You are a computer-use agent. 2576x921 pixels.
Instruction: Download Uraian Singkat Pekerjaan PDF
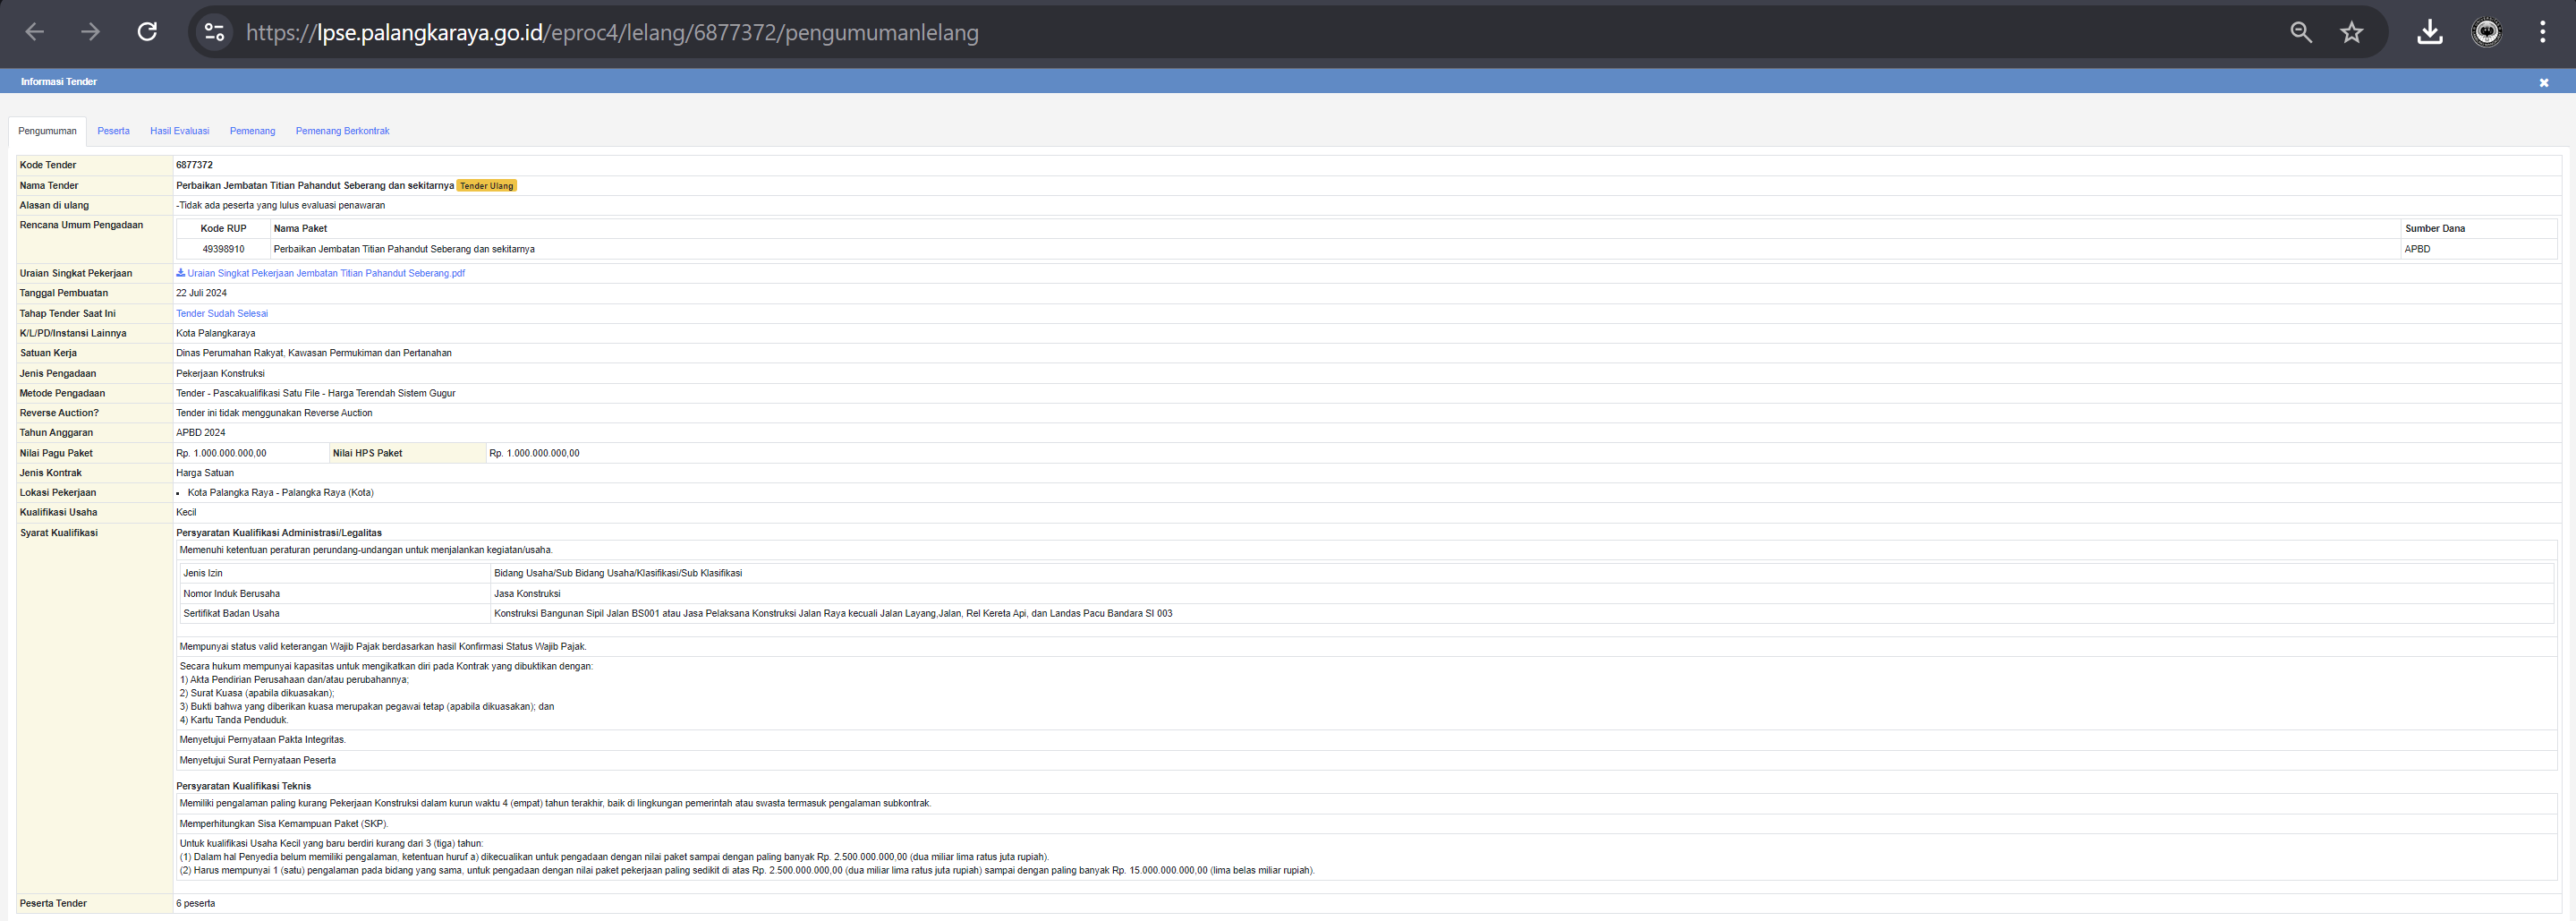(324, 273)
